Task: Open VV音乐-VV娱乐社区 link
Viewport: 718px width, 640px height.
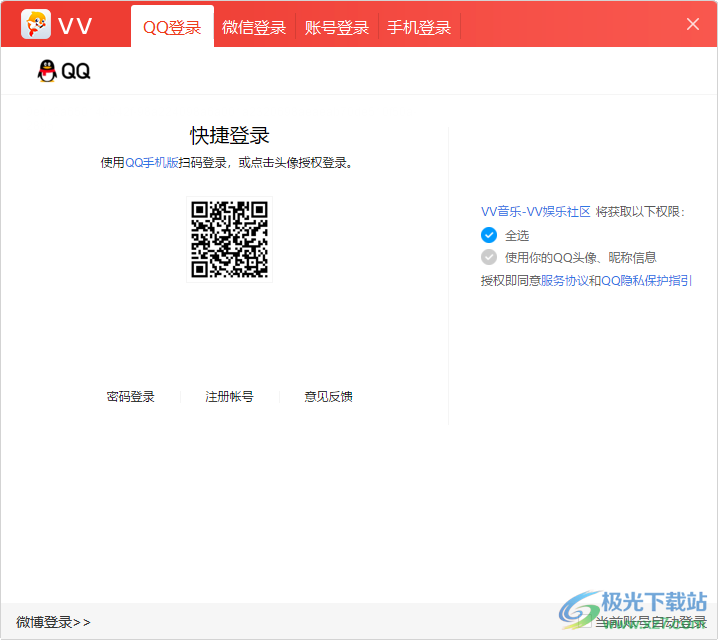Action: pyautogui.click(x=535, y=212)
